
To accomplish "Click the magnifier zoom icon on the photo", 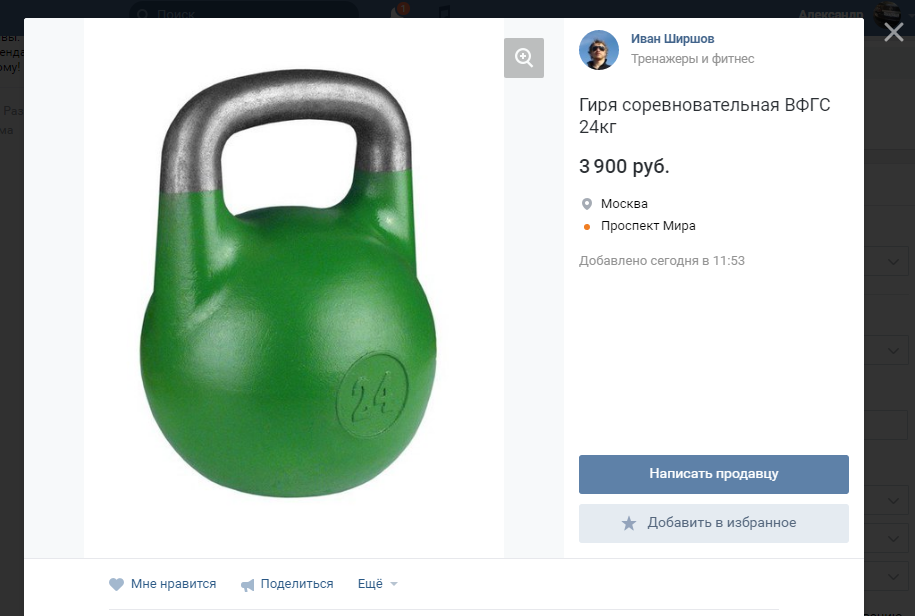I will click(x=523, y=58).
